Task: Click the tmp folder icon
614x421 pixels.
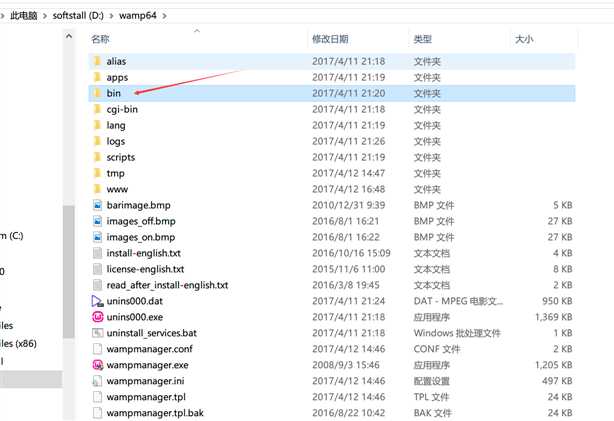Action: [x=98, y=173]
